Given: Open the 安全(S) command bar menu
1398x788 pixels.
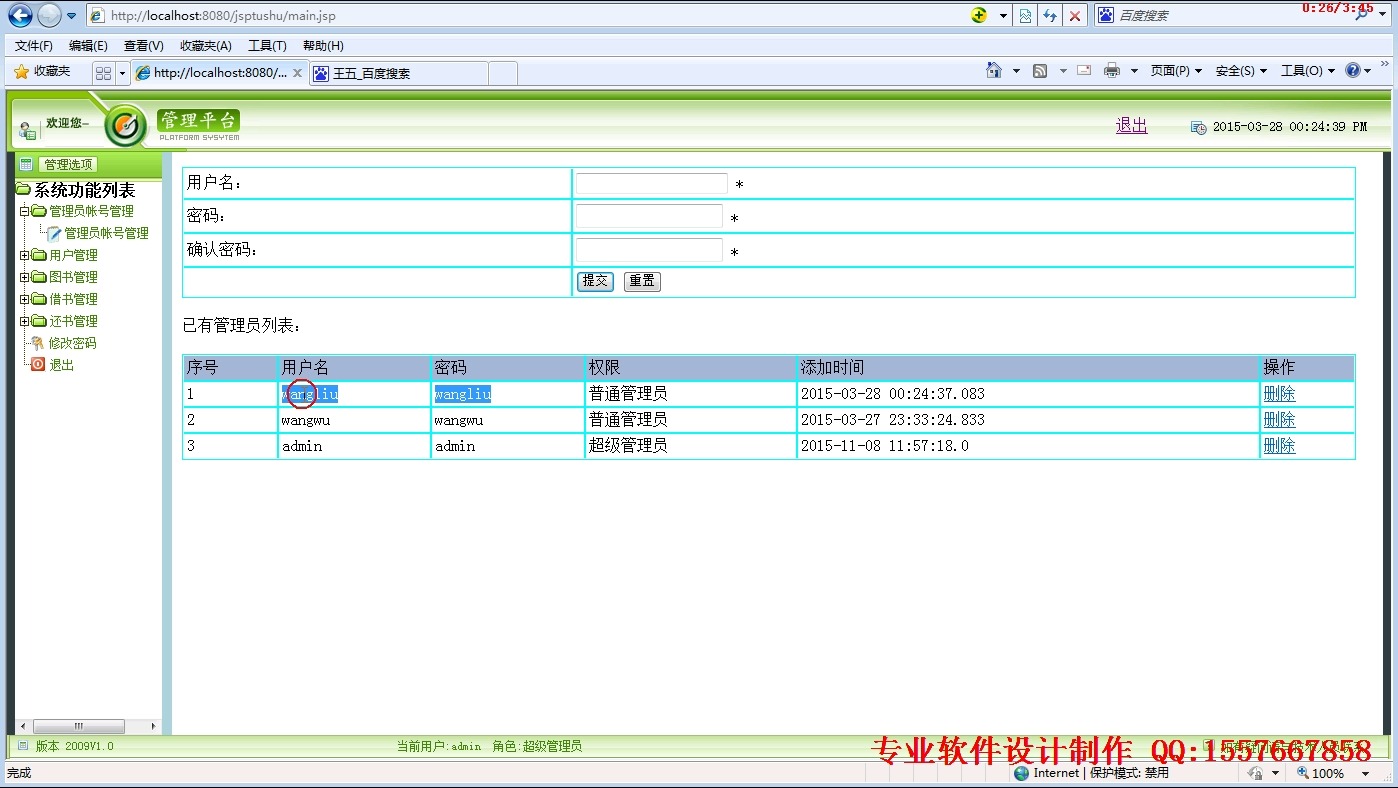Looking at the screenshot, I should pos(1241,71).
